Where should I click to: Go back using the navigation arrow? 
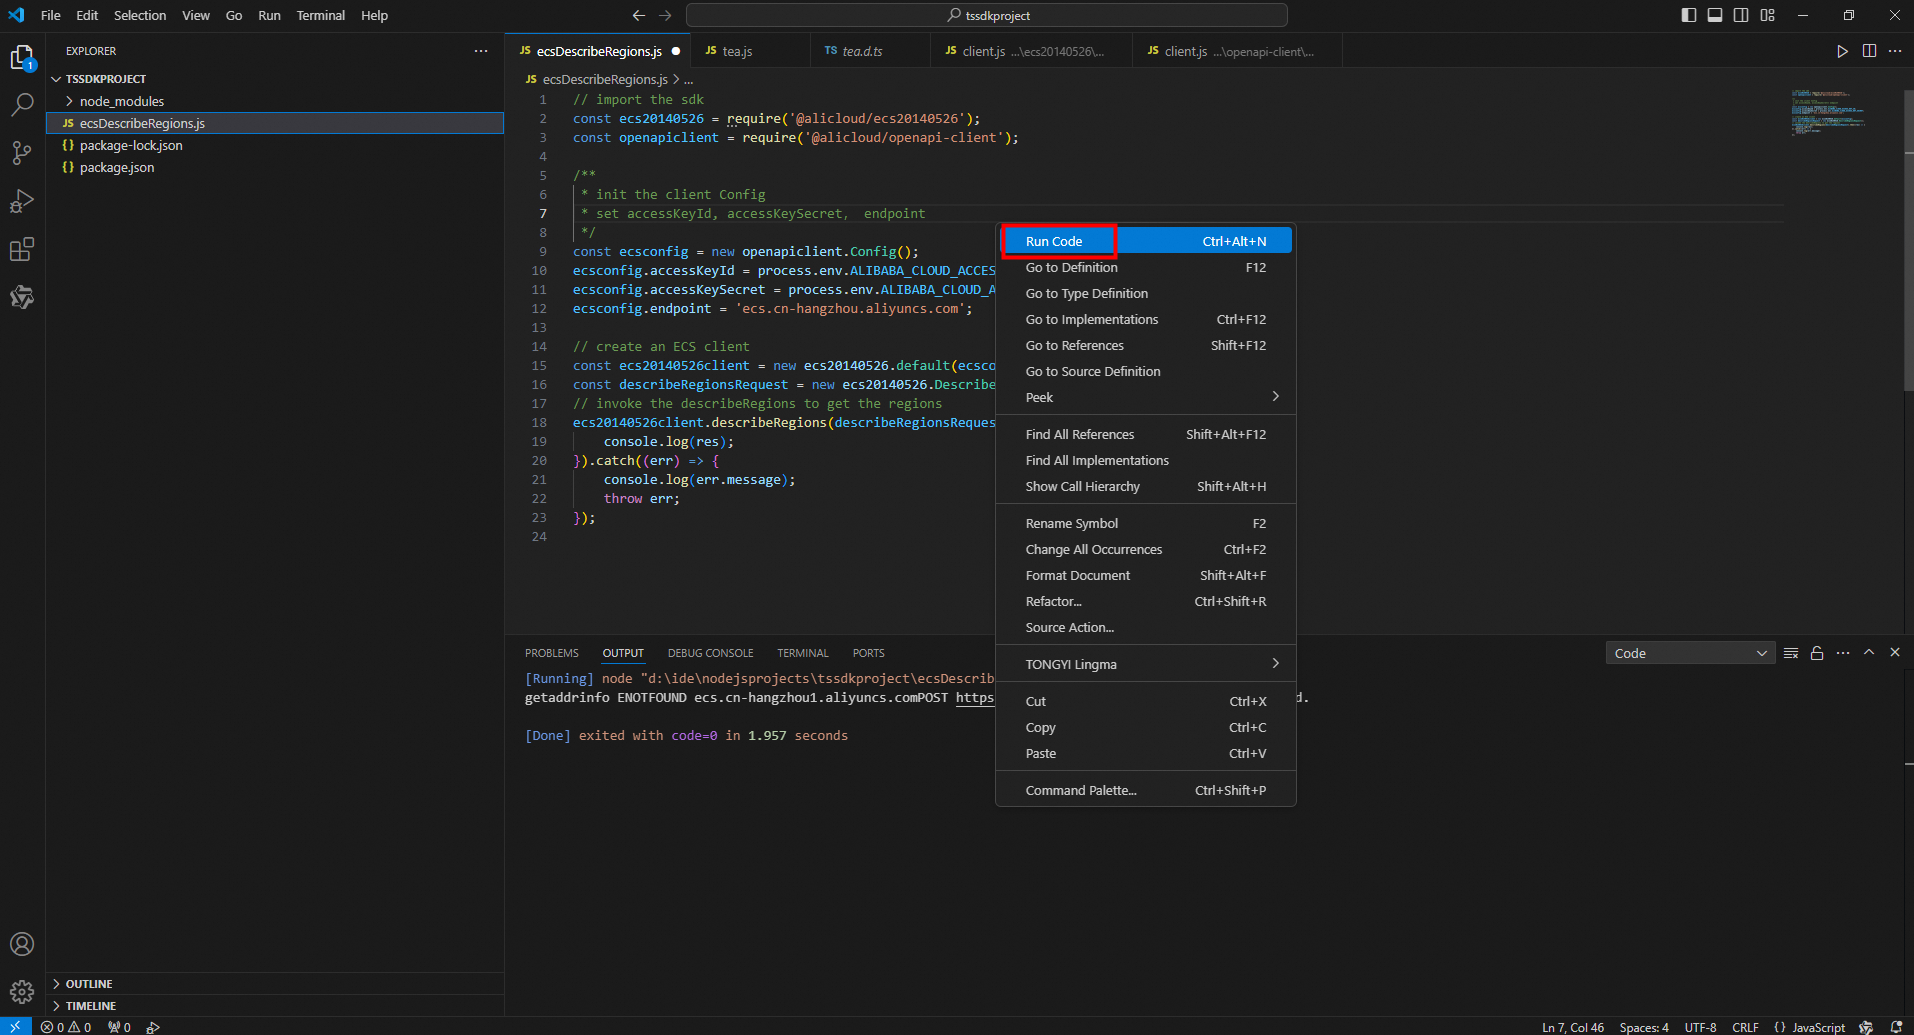coord(639,15)
